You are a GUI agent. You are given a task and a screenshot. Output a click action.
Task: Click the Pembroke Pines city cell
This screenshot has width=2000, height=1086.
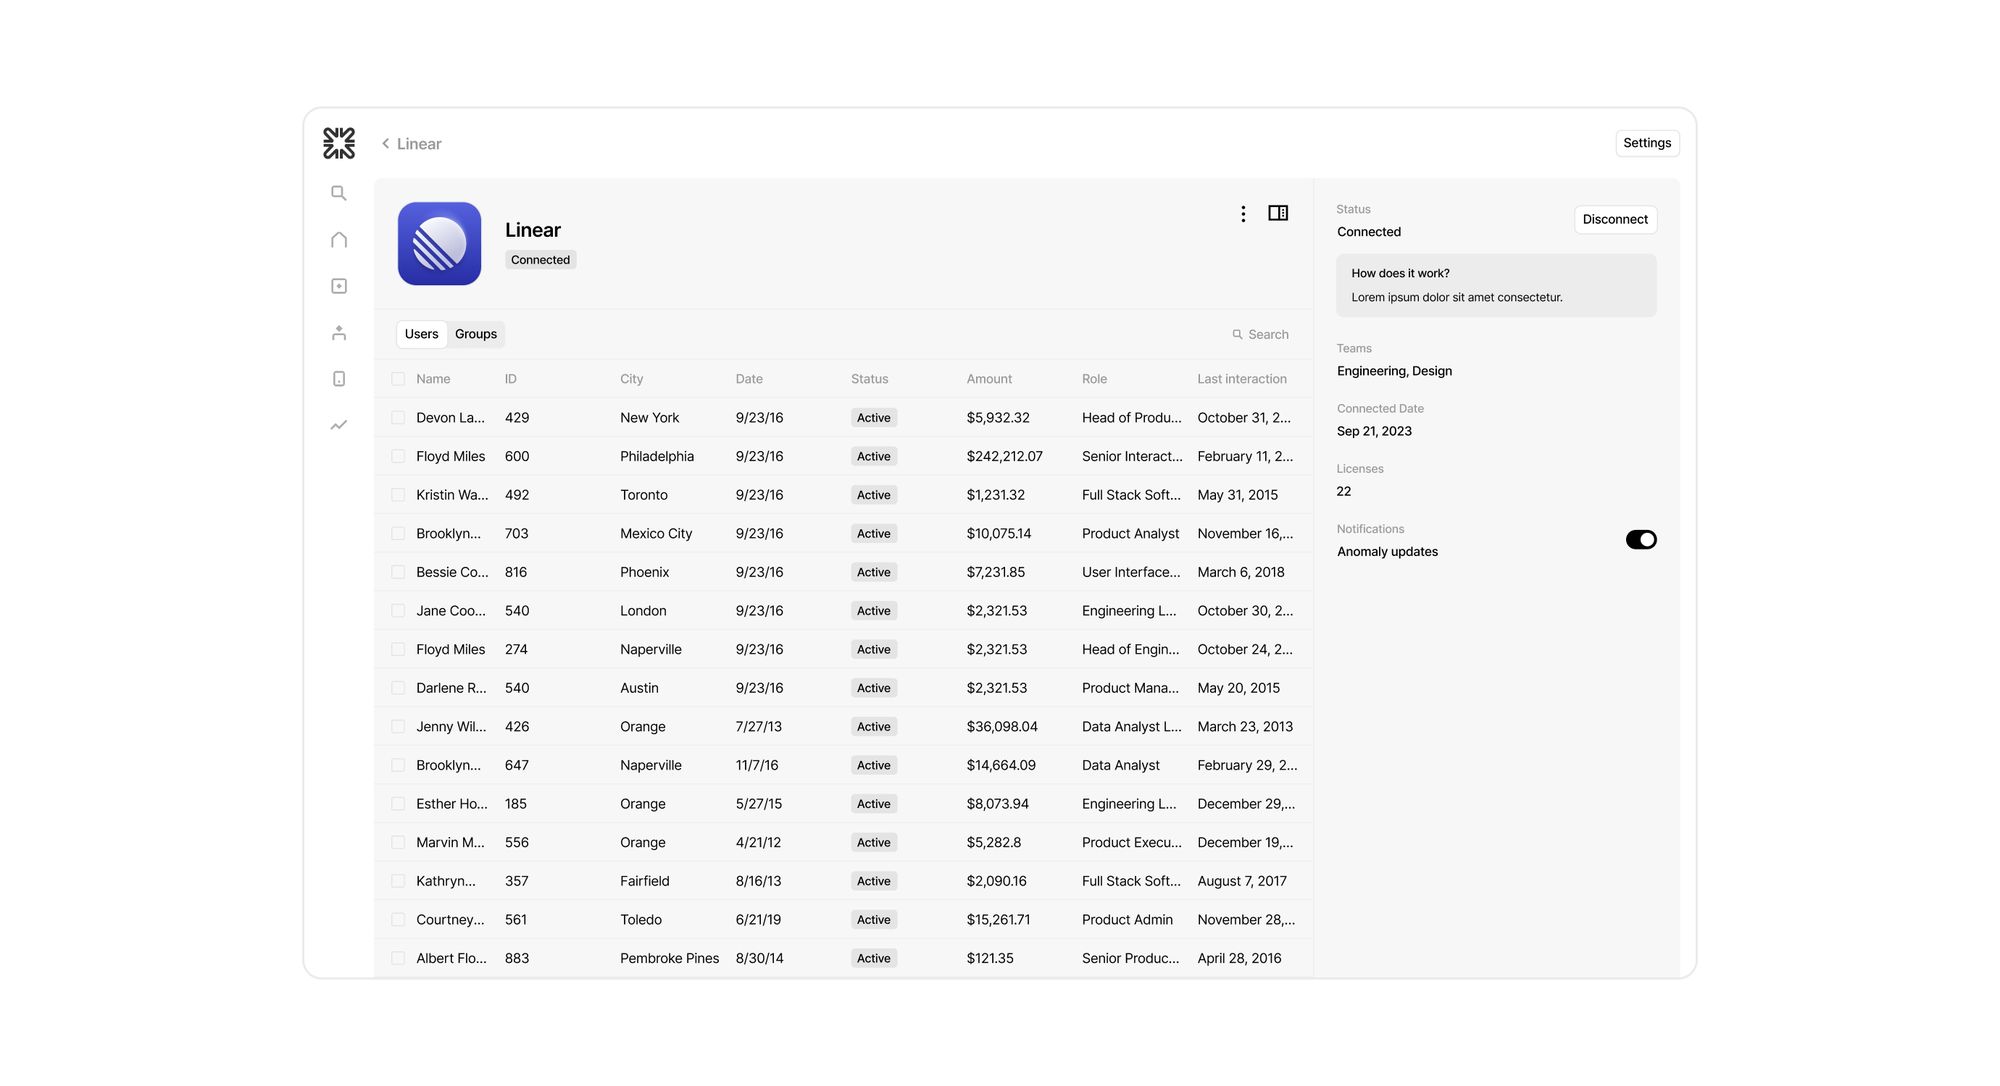pyautogui.click(x=669, y=958)
